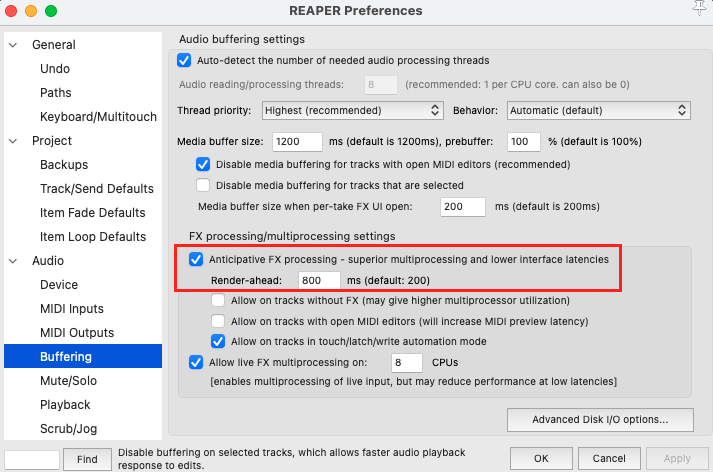Select MIDI Inputs in the sidebar
This screenshot has height=472, width=713.
(71, 309)
